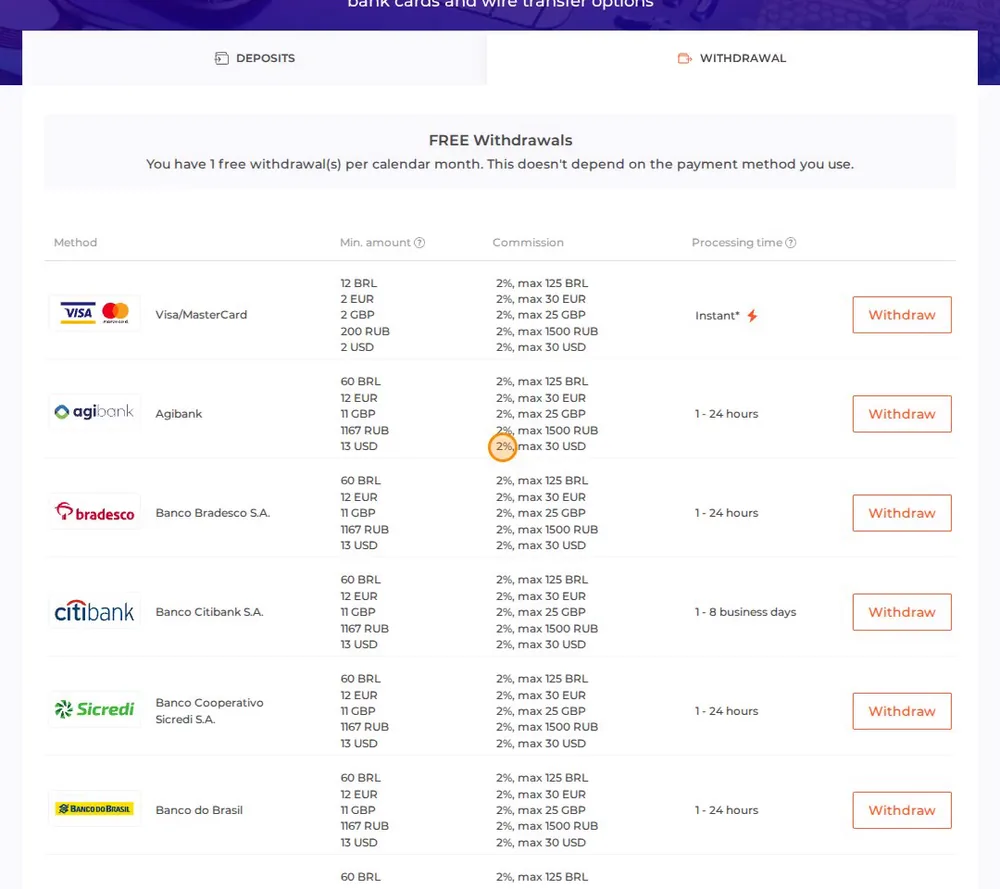
Task: Select the Banco do Brasil name
Action: coord(199,810)
